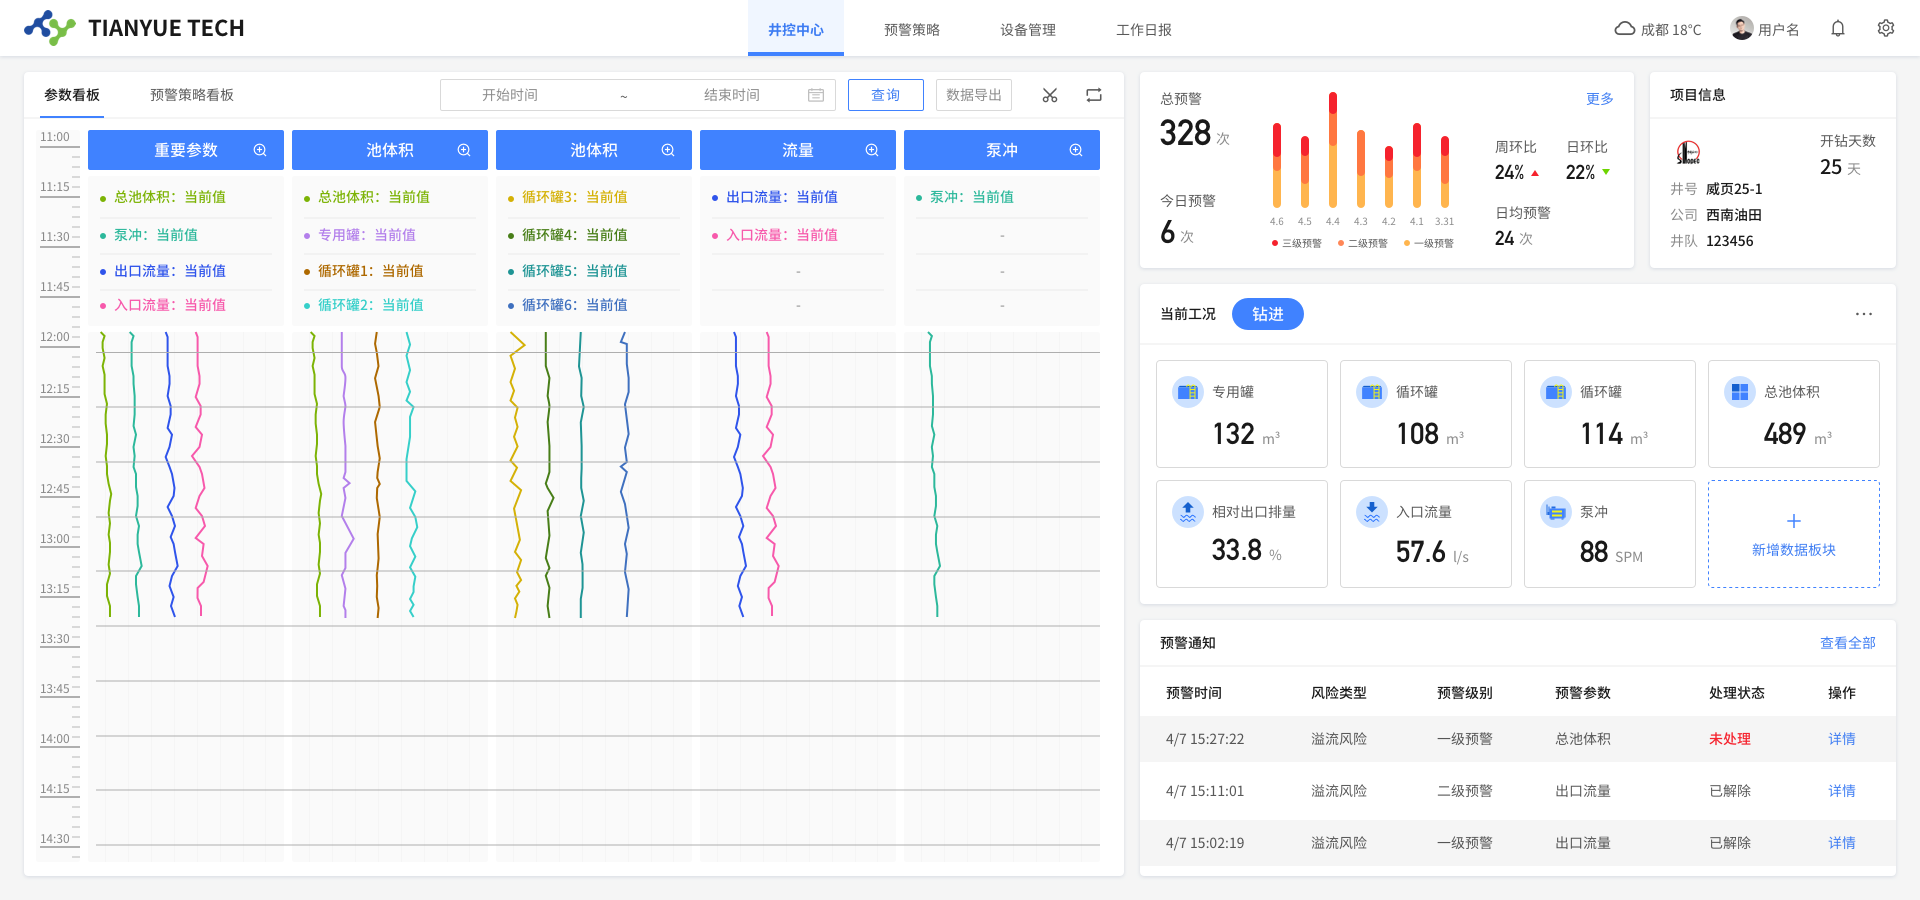Switch to 井控中心 tab
The image size is (1920, 900).
(796, 29)
